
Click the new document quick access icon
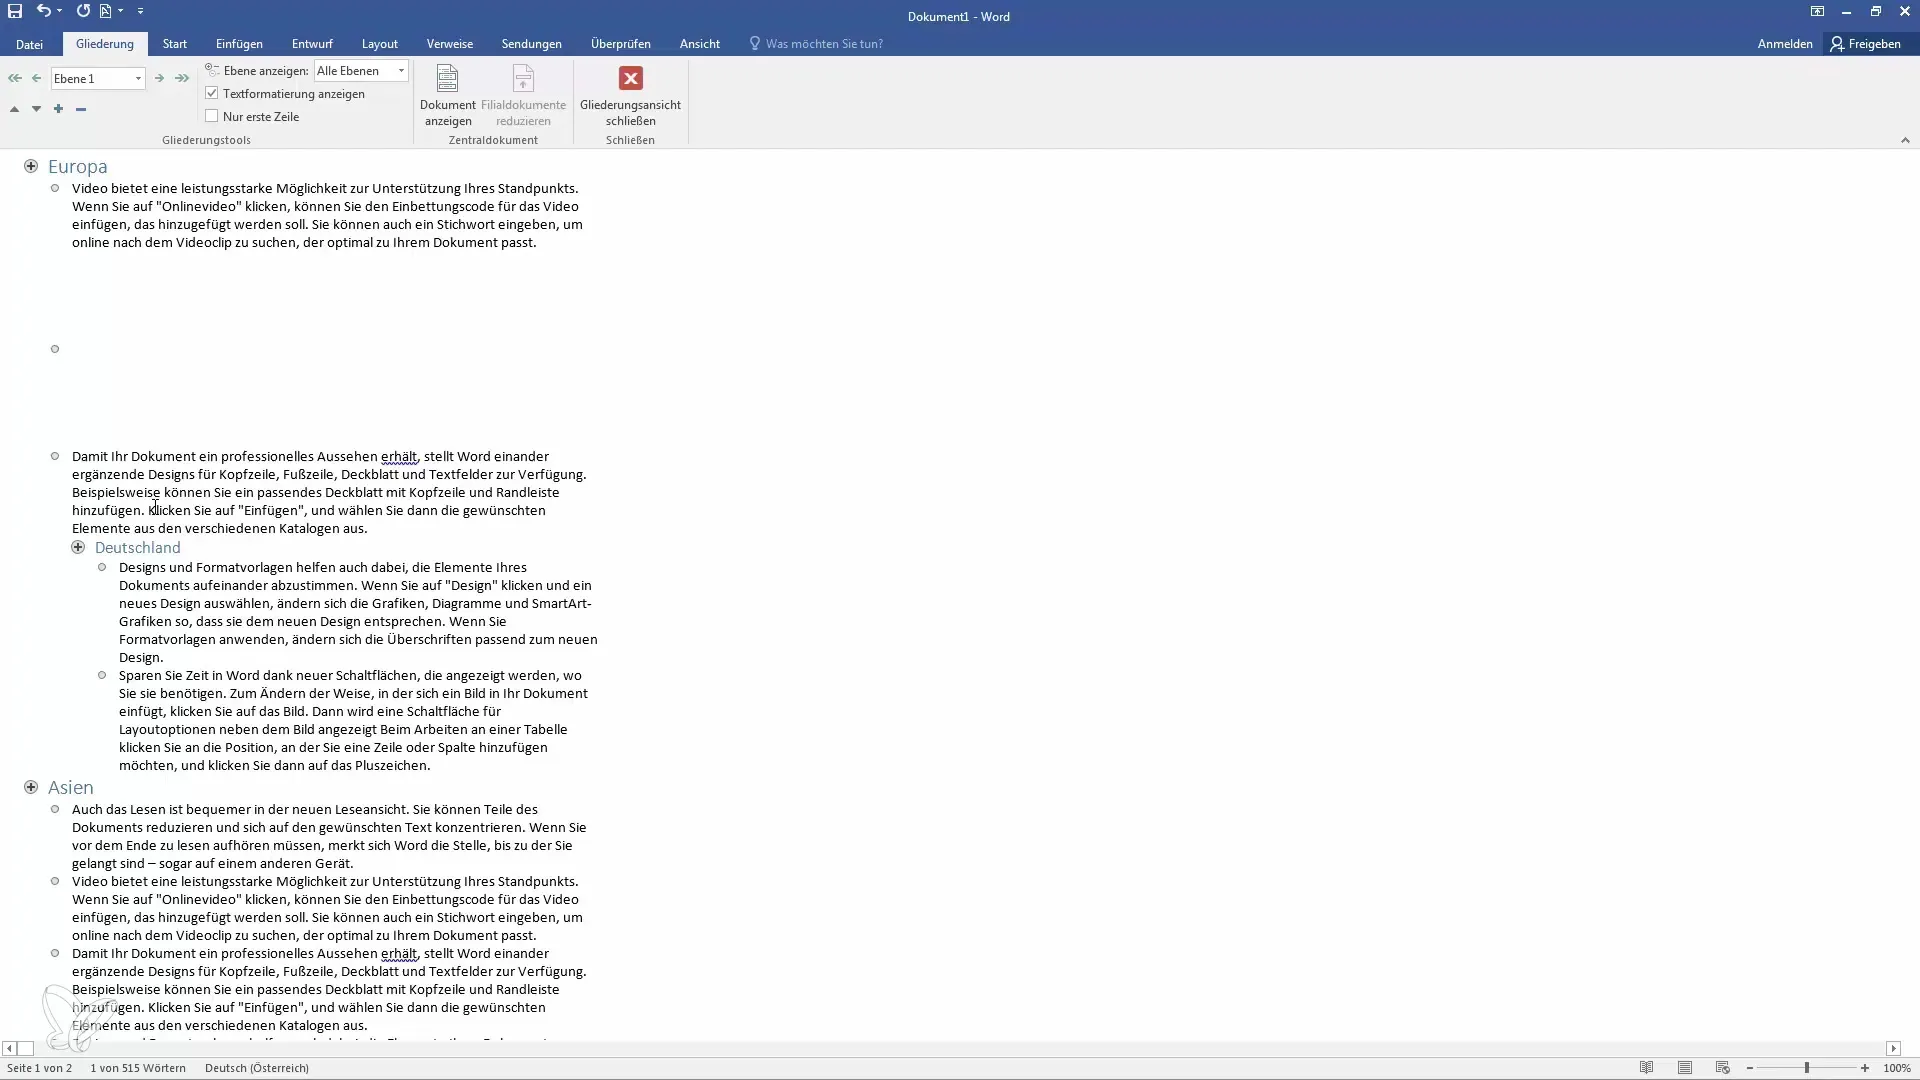(105, 11)
